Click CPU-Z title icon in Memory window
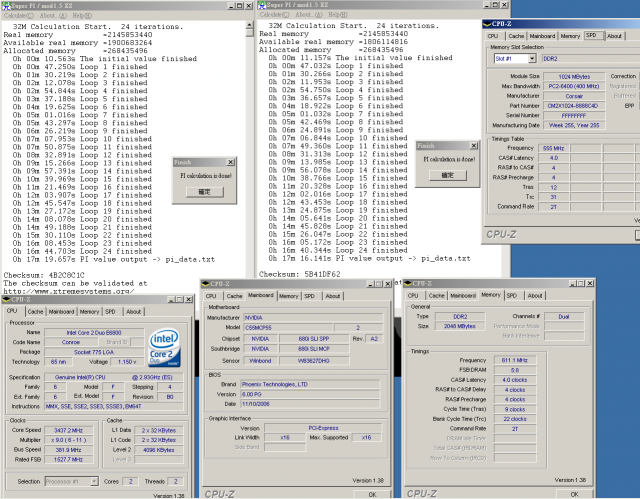The height and width of the screenshot is (499, 640). [x=407, y=283]
